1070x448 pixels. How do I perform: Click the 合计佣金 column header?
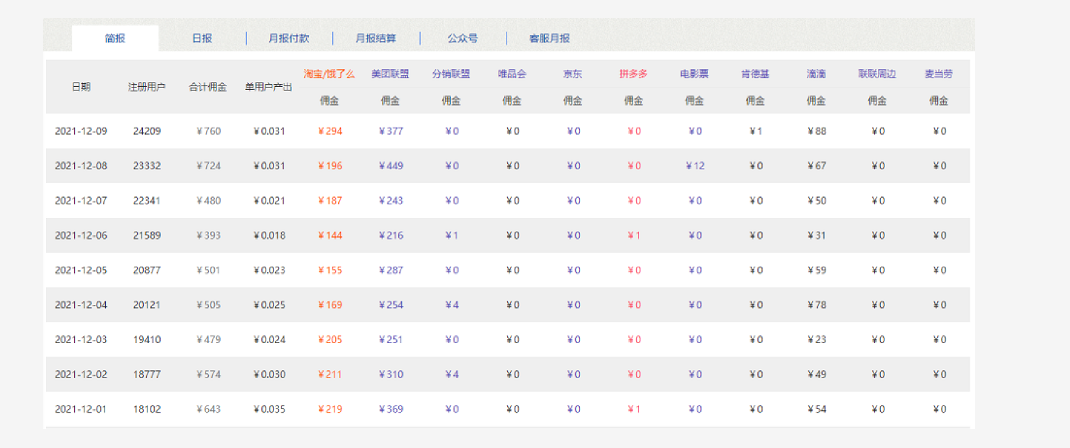coord(208,87)
